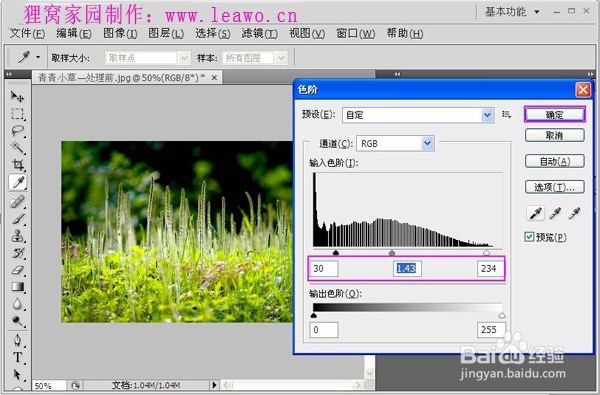Click the input midtone gray slider
This screenshot has height=395, width=600.
391,253
